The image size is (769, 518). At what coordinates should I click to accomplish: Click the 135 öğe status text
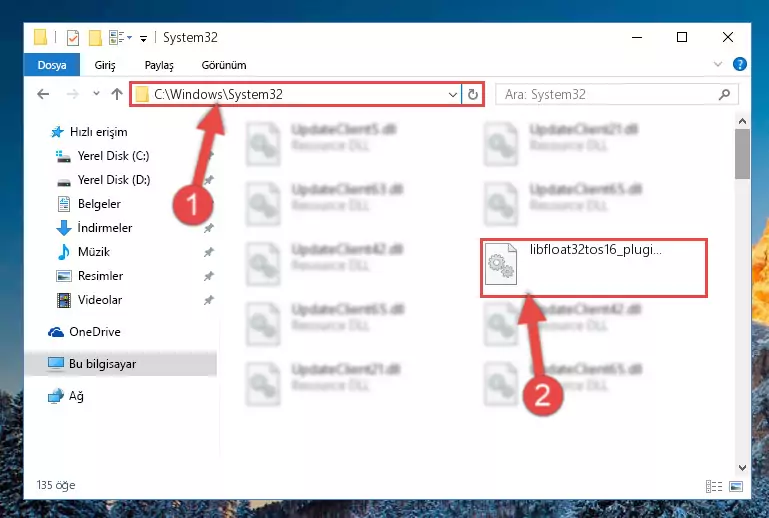coord(56,485)
